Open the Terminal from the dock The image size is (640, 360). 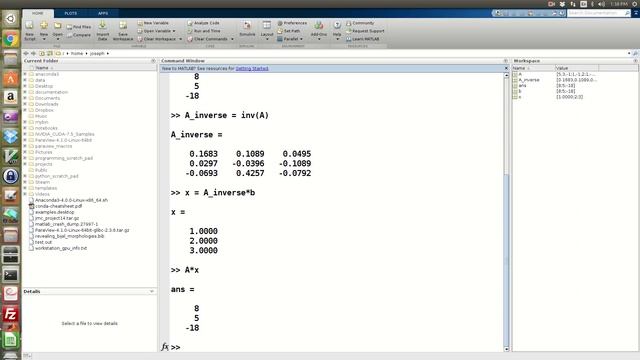[x=11, y=275]
